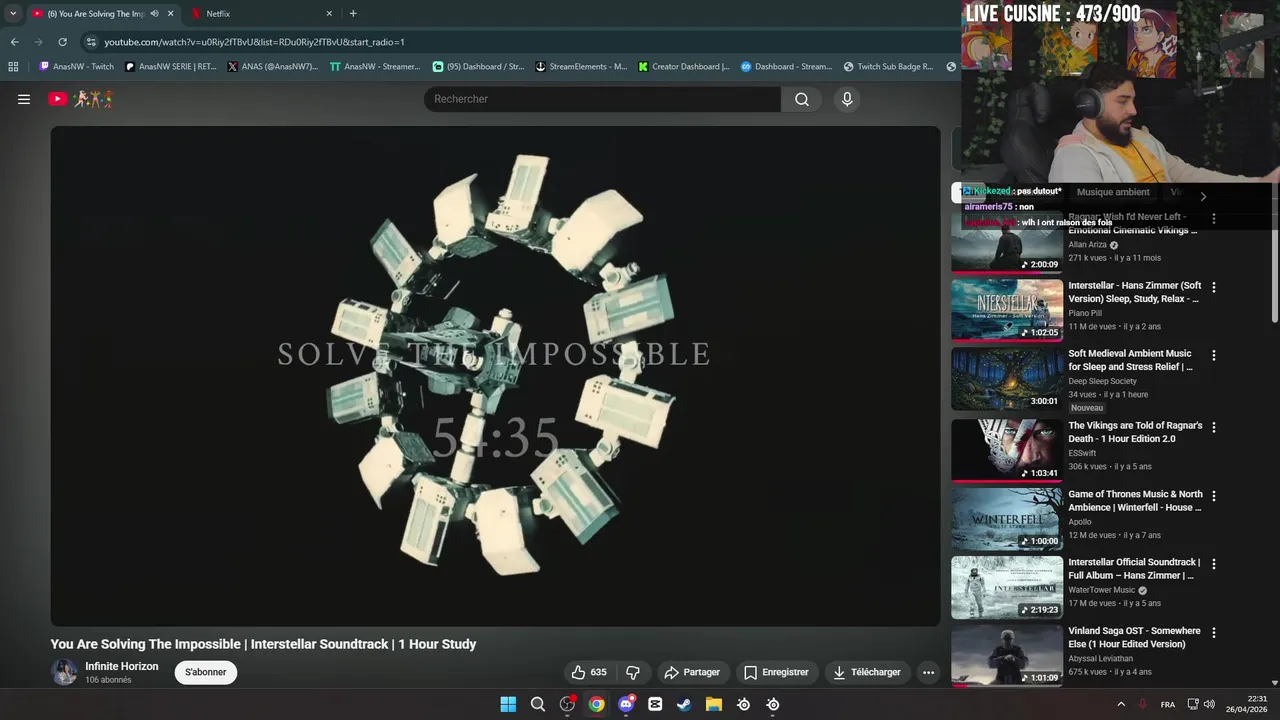Click the search magnifier button
This screenshot has height=720, width=1280.
(x=802, y=99)
